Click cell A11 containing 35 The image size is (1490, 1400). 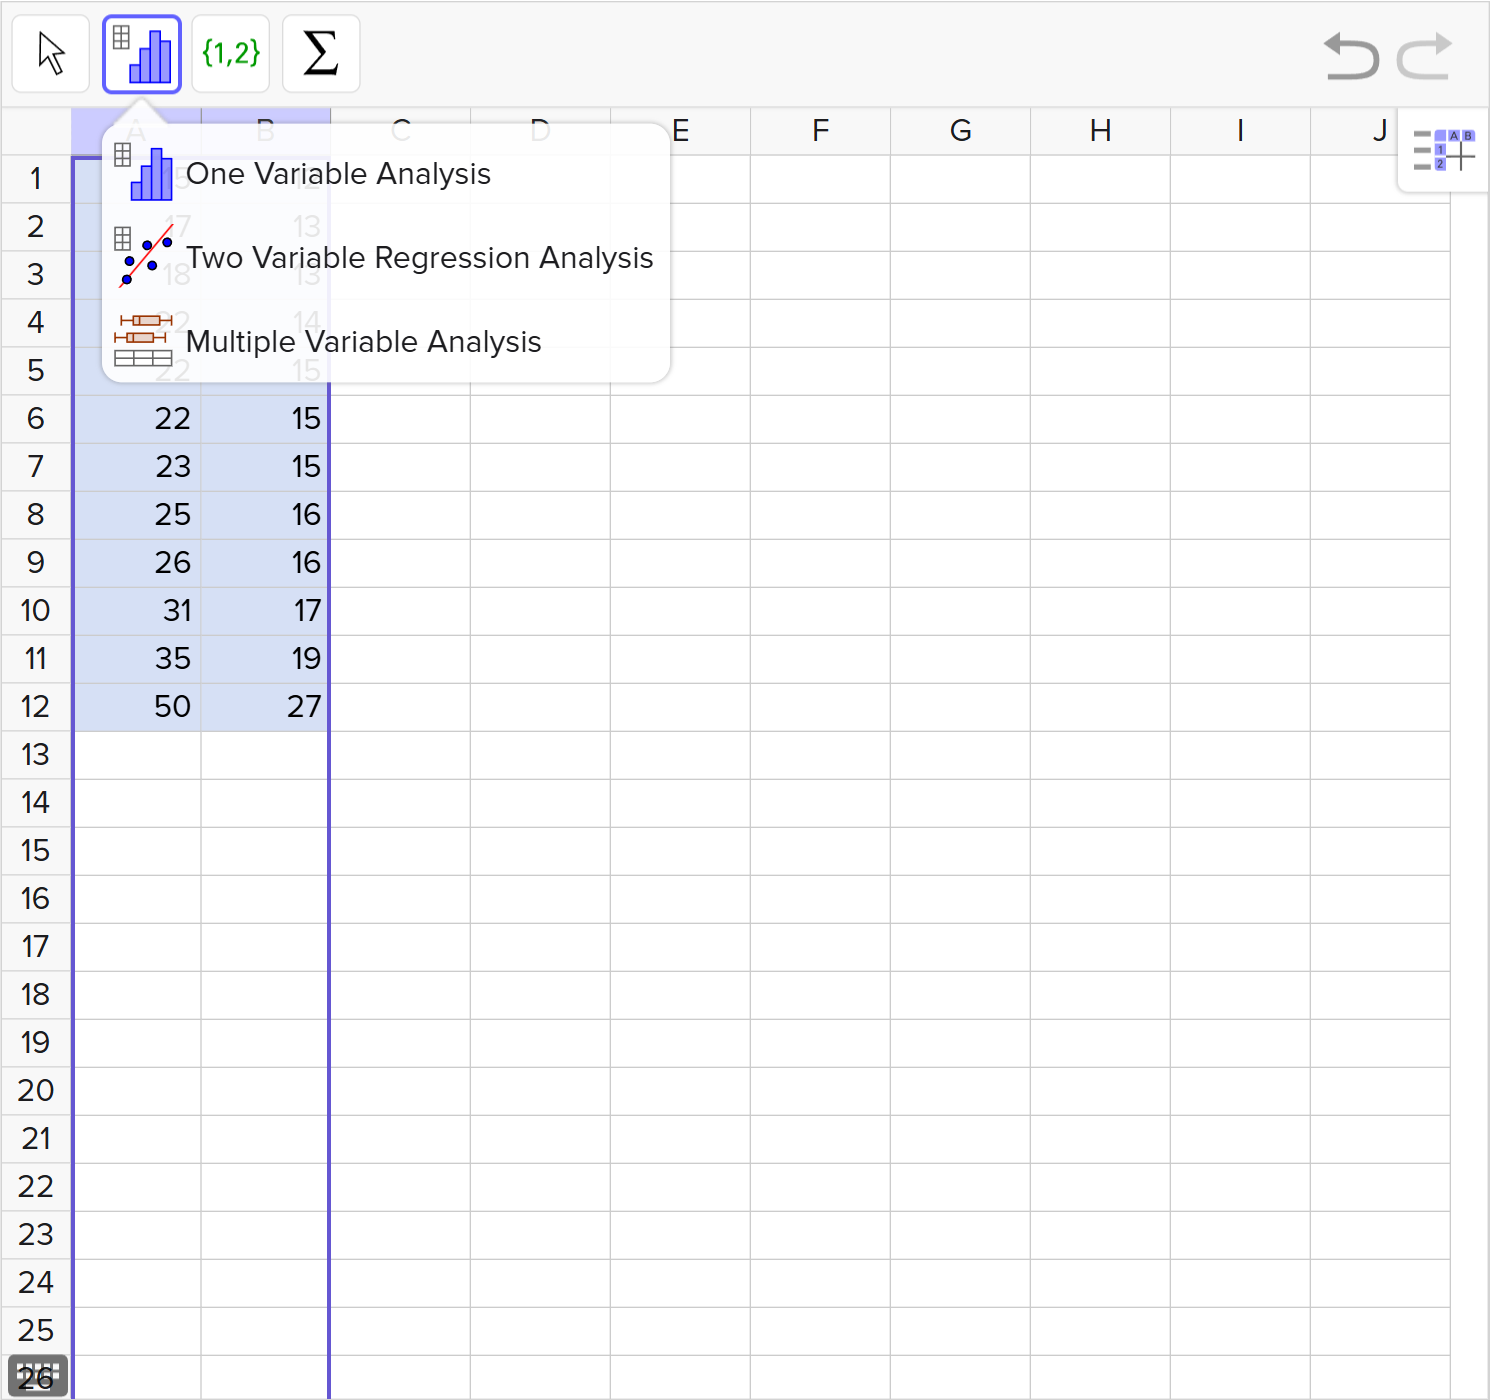[137, 659]
